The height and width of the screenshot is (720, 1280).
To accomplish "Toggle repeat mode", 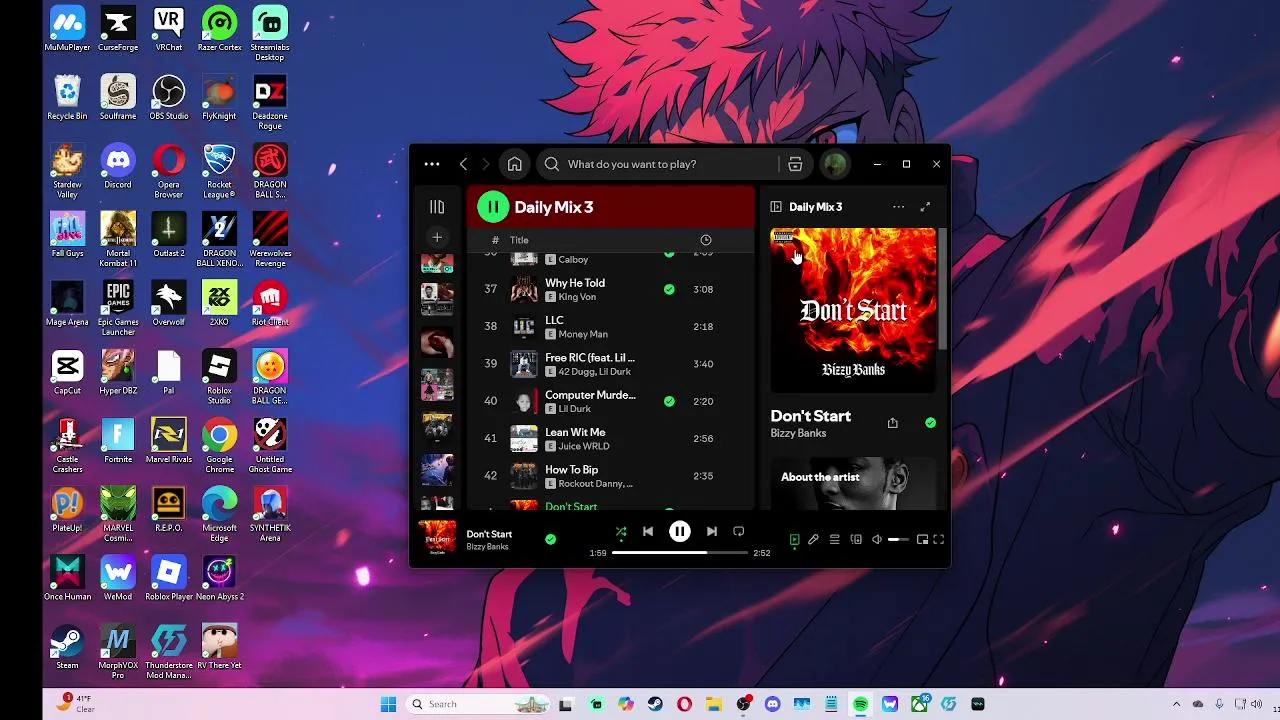I will (738, 532).
